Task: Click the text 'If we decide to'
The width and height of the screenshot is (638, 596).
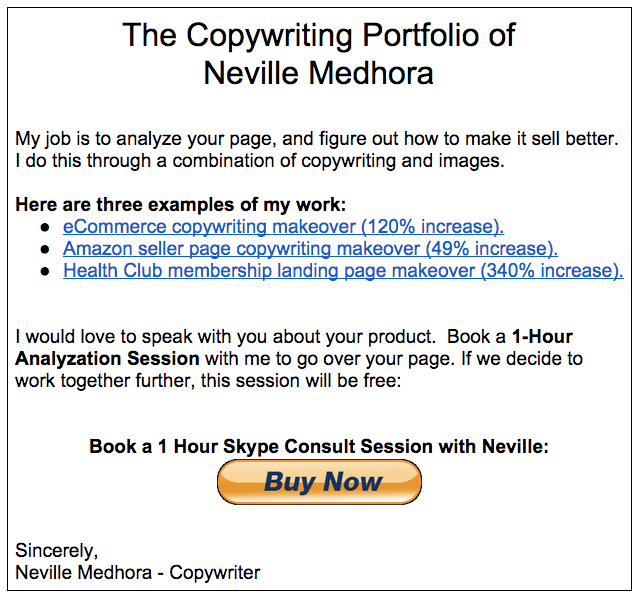Action: pos(522,359)
